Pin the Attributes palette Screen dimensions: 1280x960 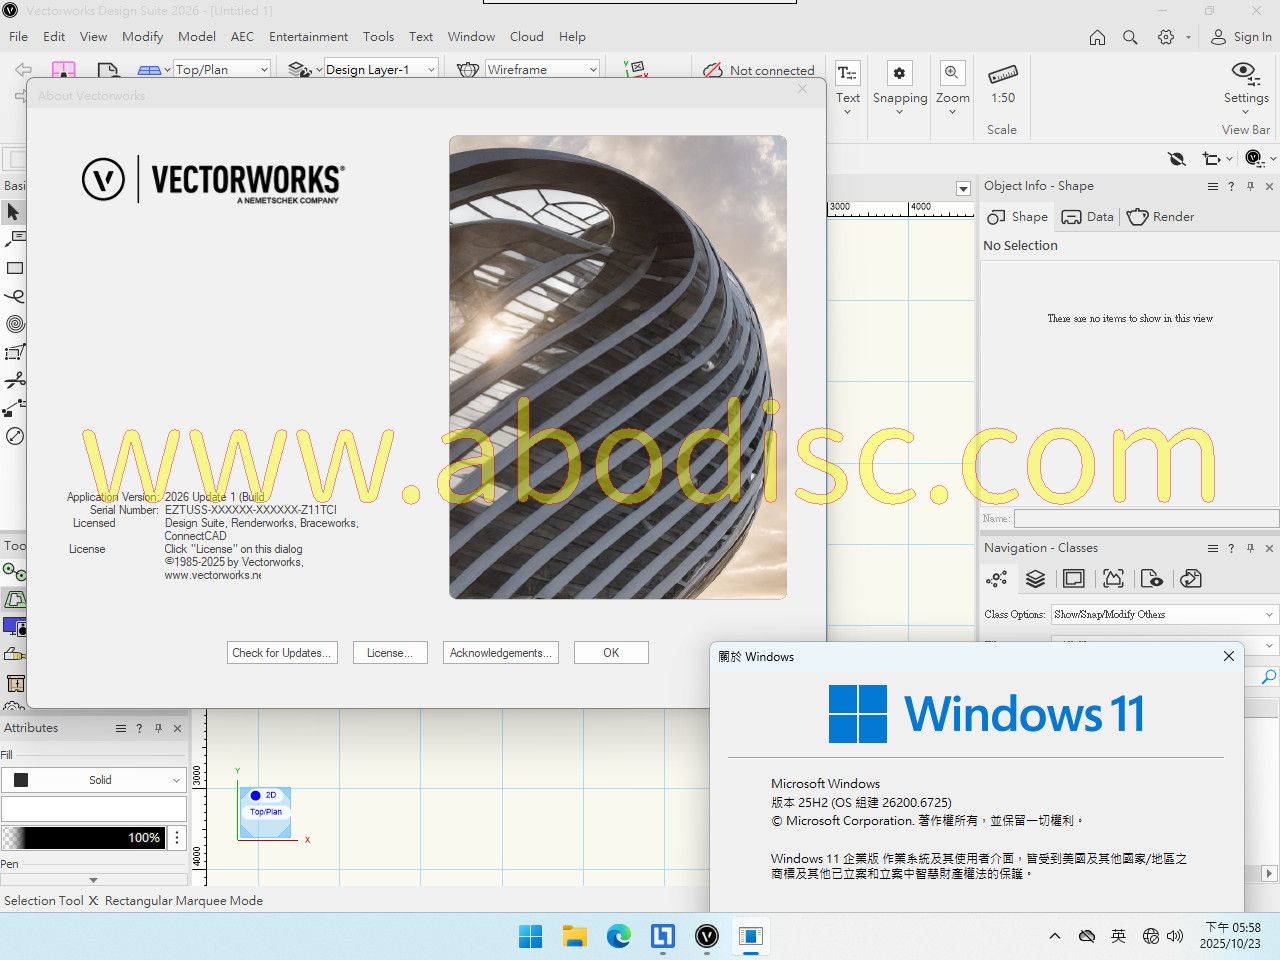[x=158, y=728]
